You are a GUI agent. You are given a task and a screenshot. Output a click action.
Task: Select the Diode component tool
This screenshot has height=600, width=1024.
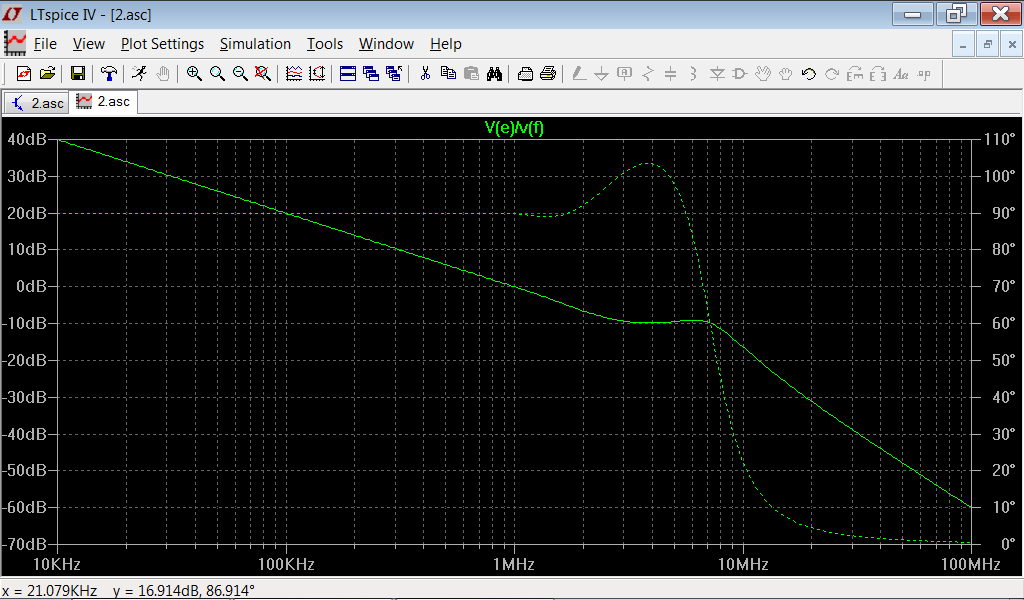tap(717, 74)
